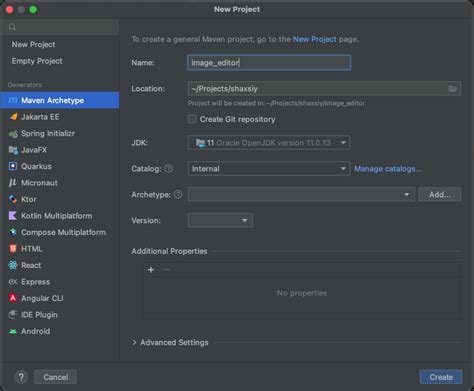Open the JDK version dropdown
Viewport: 474px width, 391px height.
269,143
